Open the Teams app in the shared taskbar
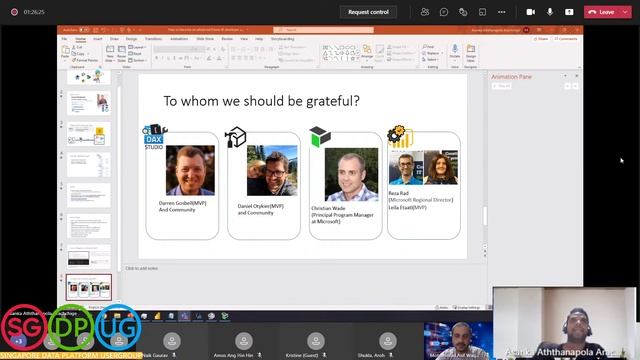This screenshot has width=640, height=360. 184,316
